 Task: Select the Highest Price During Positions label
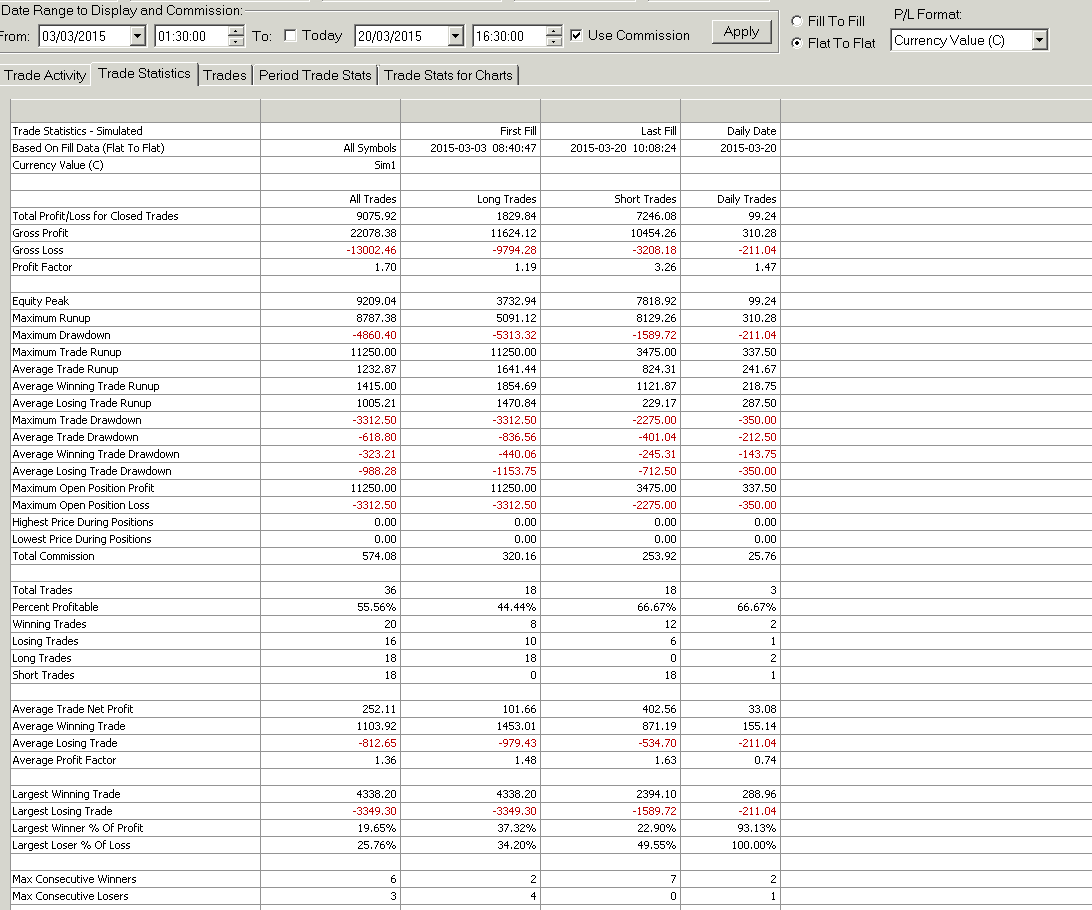[83, 522]
